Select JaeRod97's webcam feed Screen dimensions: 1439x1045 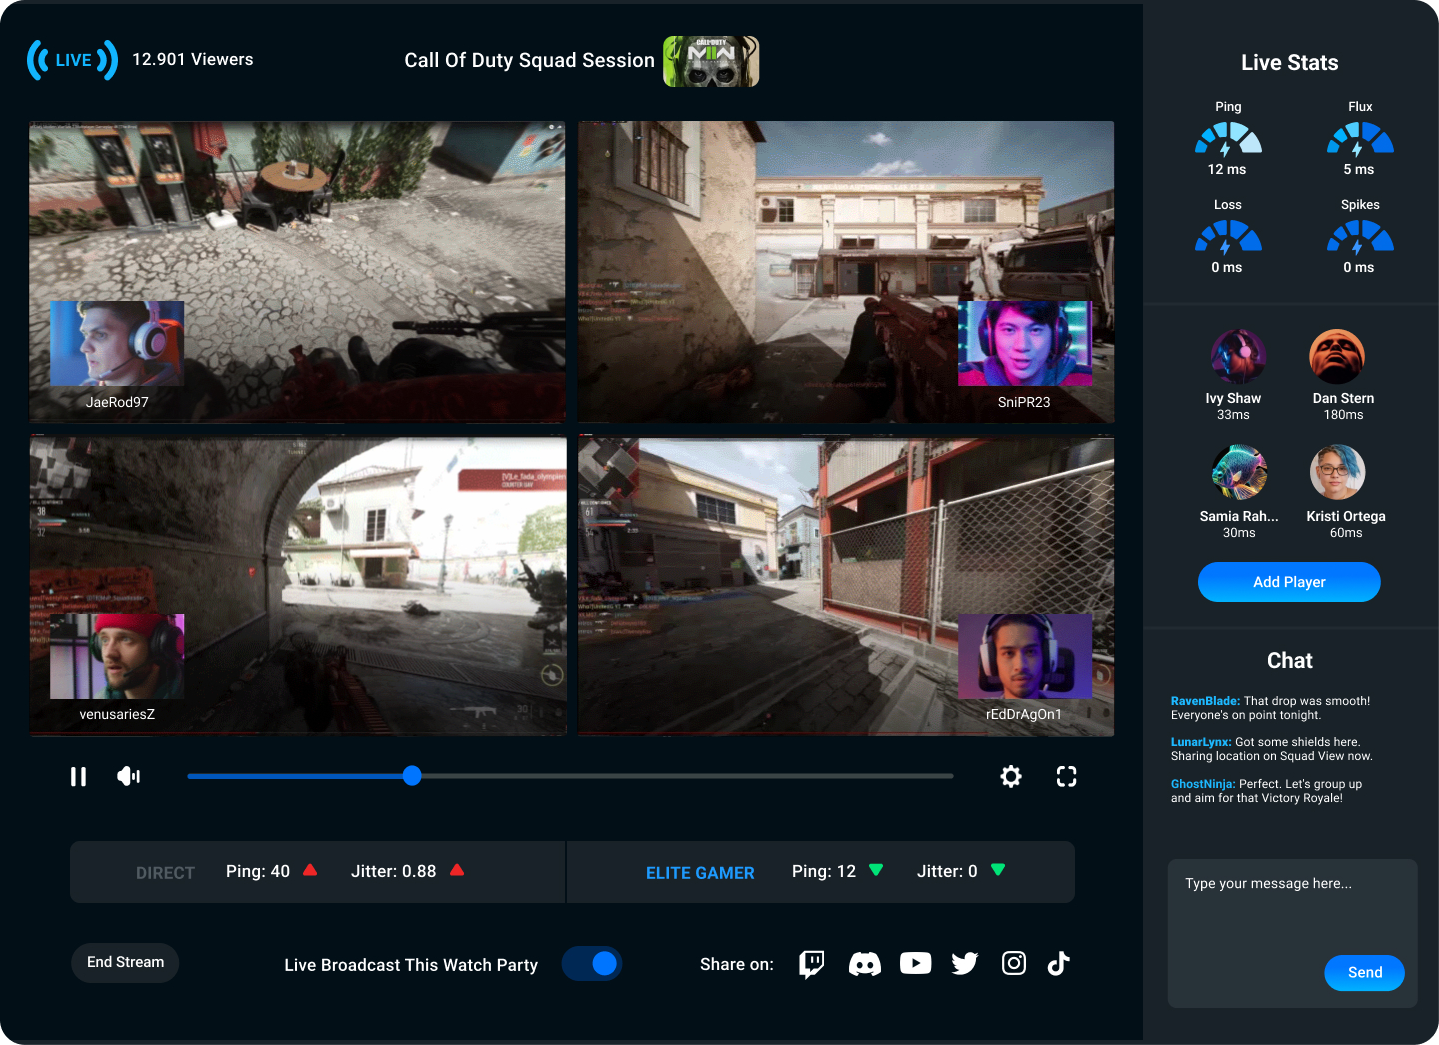[117, 344]
